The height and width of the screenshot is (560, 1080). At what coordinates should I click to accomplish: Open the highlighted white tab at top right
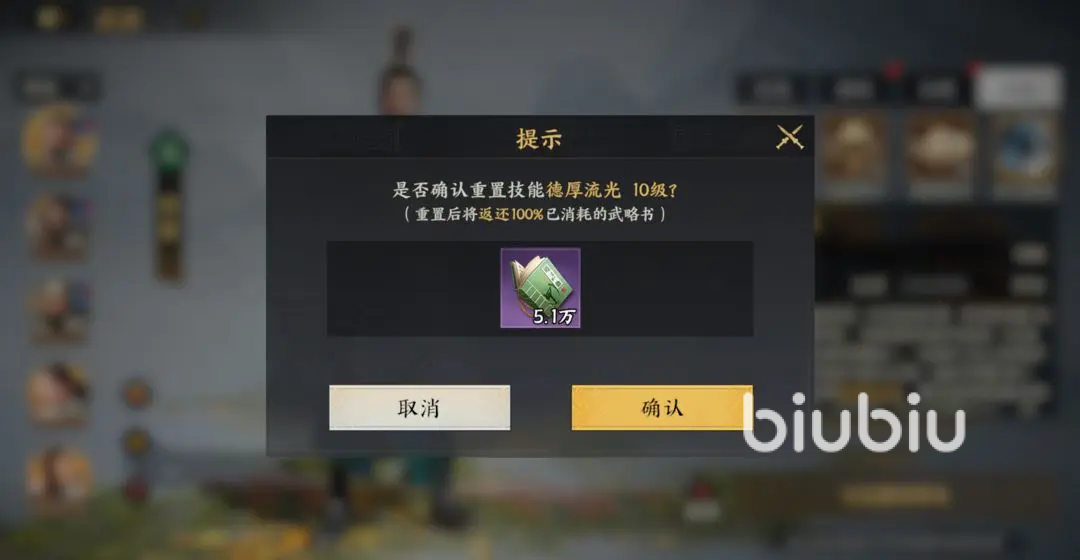[1017, 88]
